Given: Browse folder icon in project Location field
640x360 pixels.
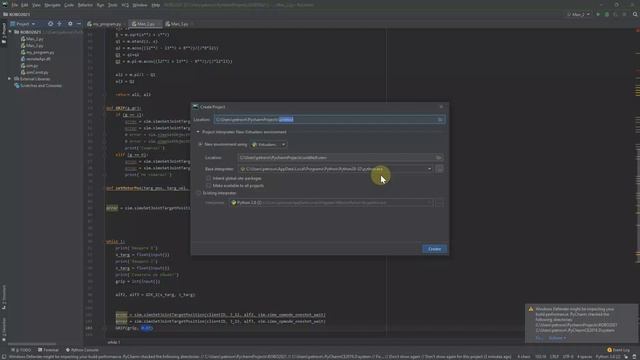Looking at the screenshot, I should (440, 120).
